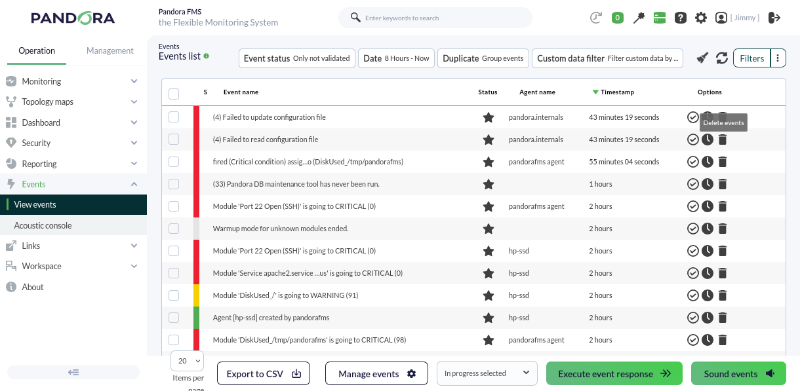
Task: Set 'Agent [hp-ssd] created' event in progress
Action: click(707, 317)
